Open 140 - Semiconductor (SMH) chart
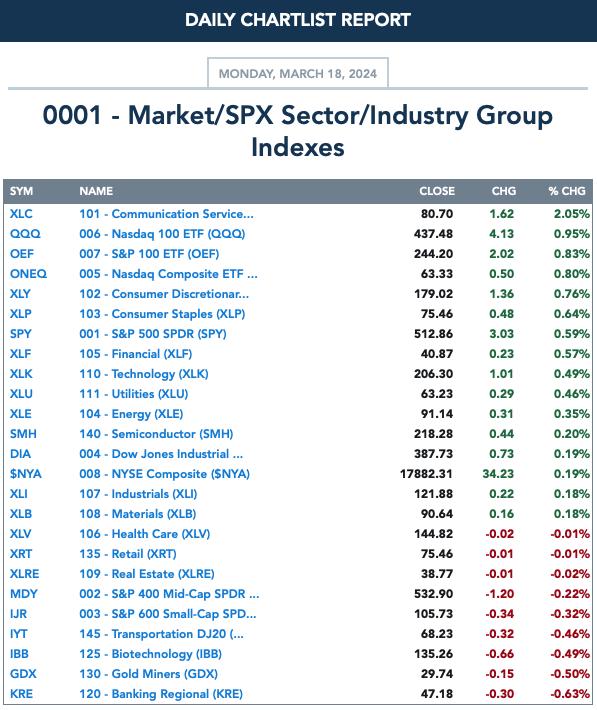This screenshot has height=710, width=597. [x=156, y=434]
